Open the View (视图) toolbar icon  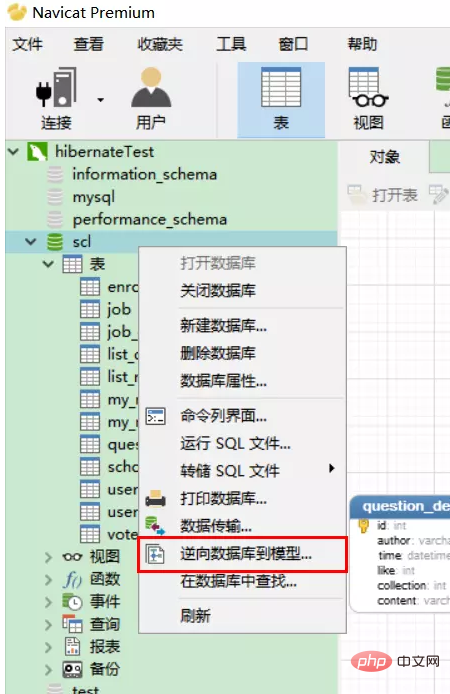(368, 87)
